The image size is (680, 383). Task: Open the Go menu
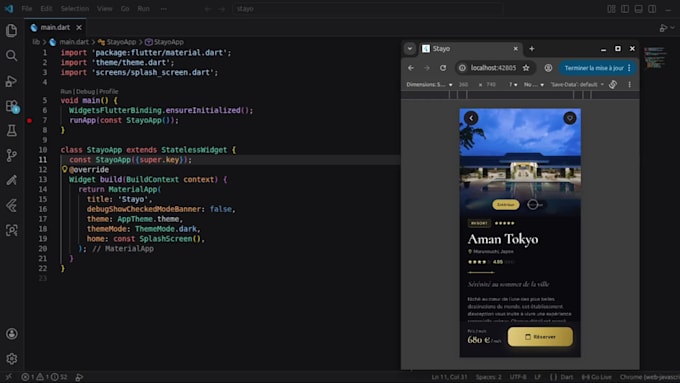[x=125, y=9]
